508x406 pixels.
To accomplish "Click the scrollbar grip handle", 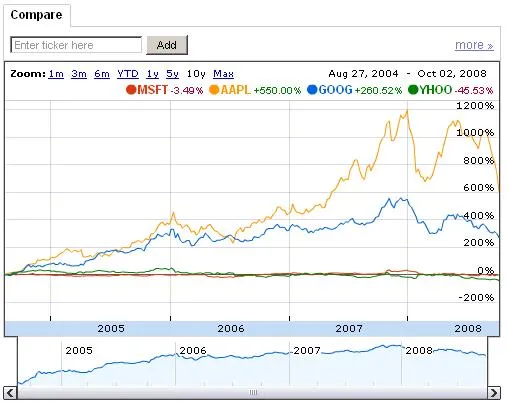I will click(253, 393).
